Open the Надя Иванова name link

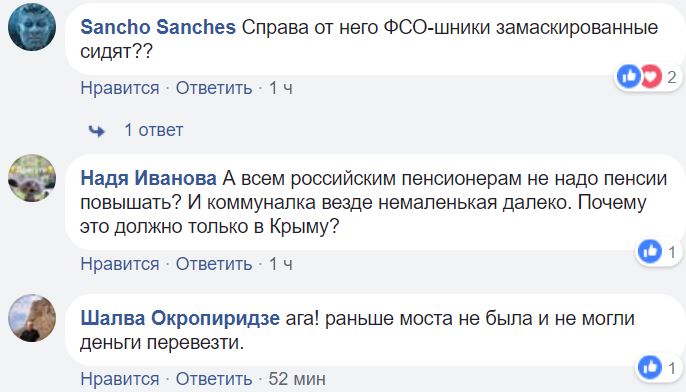click(148, 178)
